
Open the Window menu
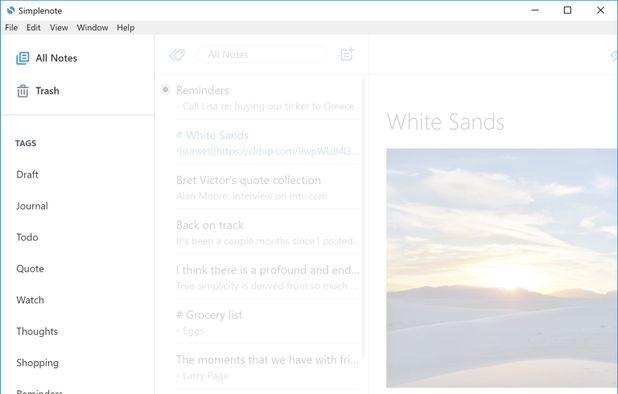tap(93, 28)
